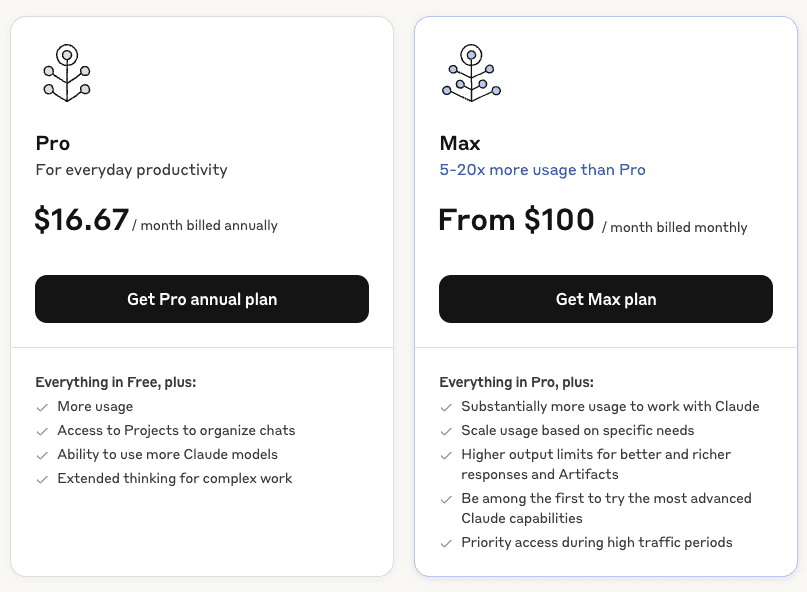This screenshot has height=592, width=807.
Task: Click checkmark beside Higher output limits
Action: 446,455
